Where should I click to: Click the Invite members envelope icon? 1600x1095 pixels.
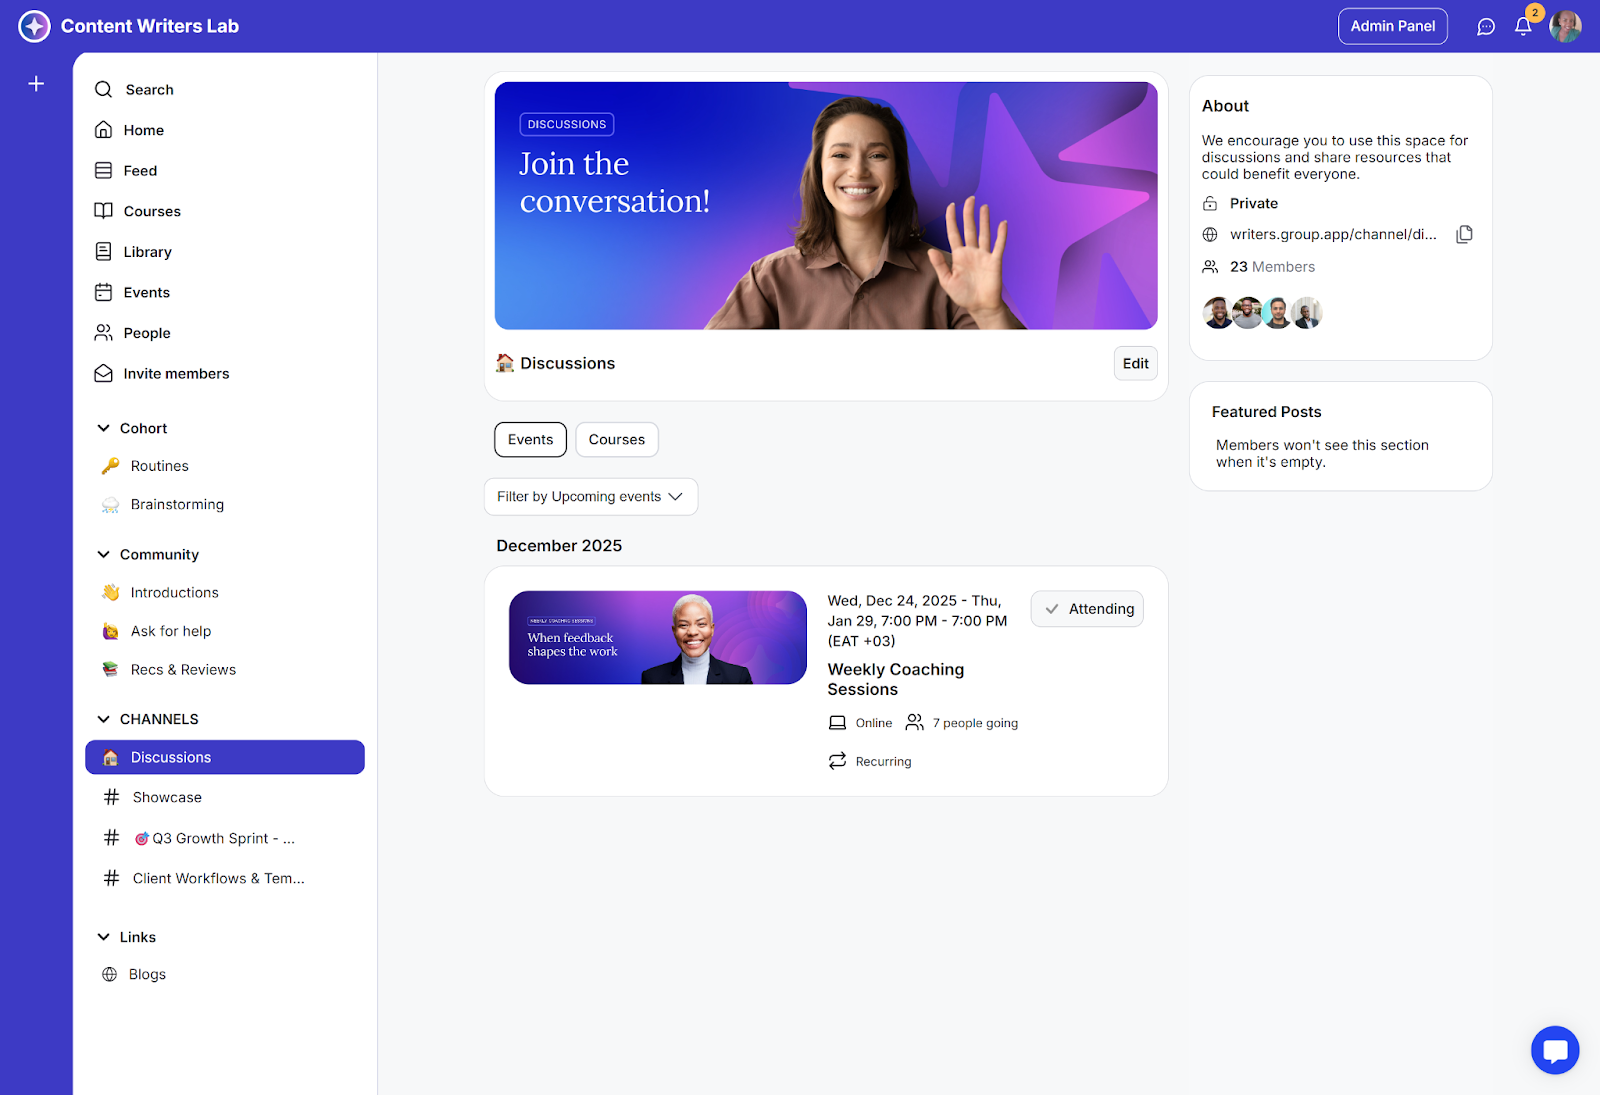point(103,373)
